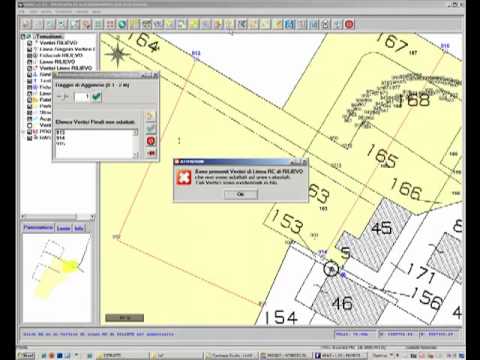This screenshot has height=360, width=480.
Task: Click the red four-square grid toolbar icon
Action: pyautogui.click(x=110, y=24)
